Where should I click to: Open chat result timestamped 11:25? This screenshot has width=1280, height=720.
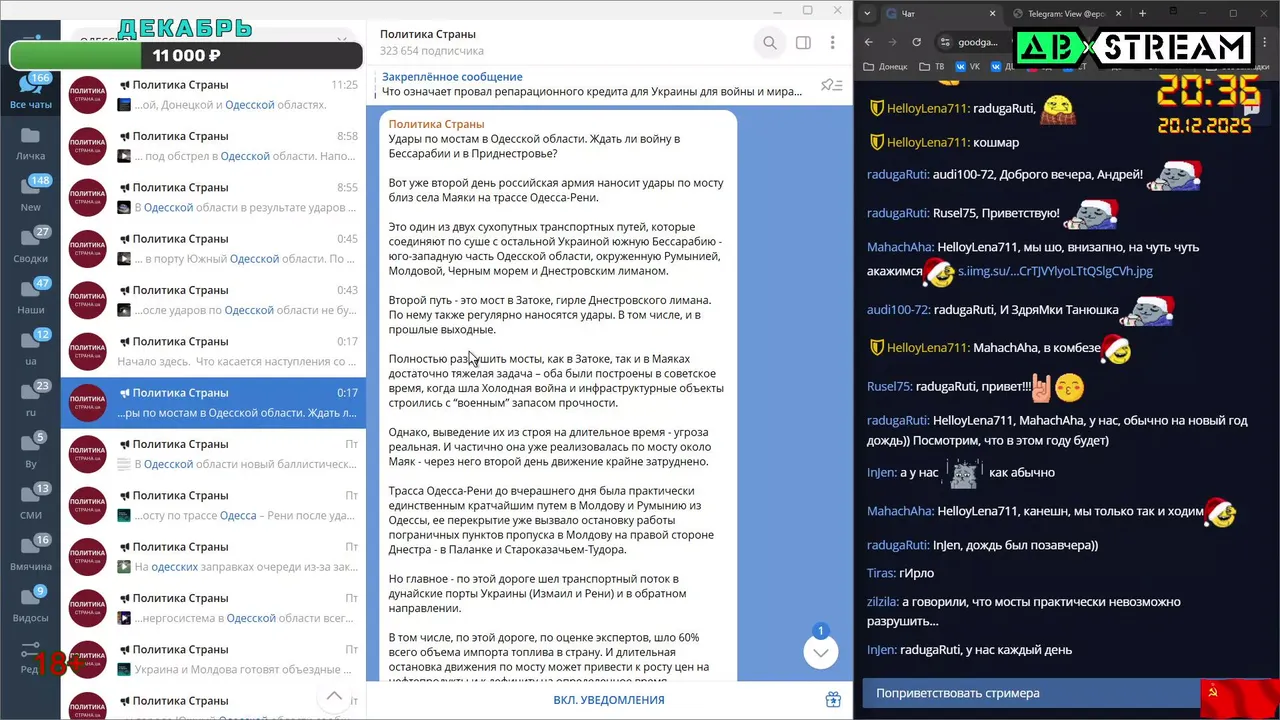(x=213, y=95)
